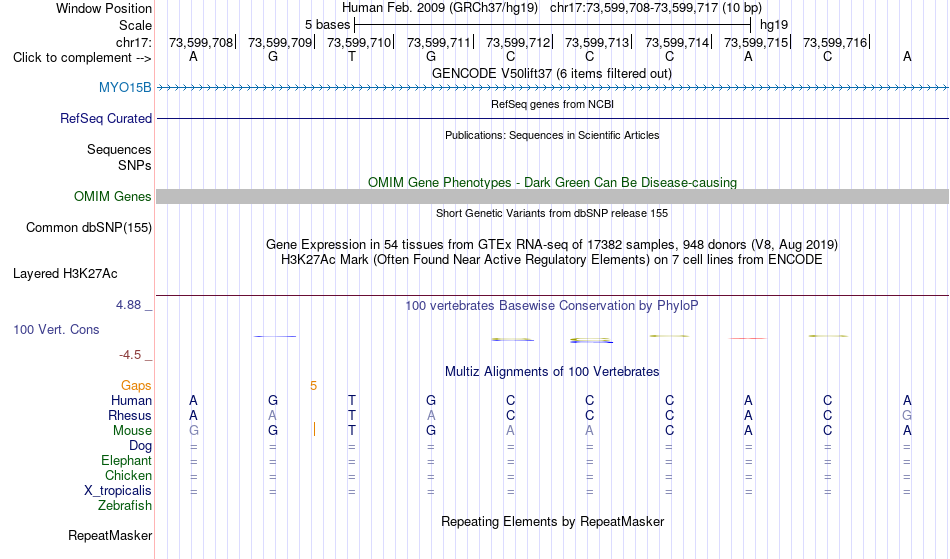Screen dimensions: 950x559
Task: Click 'Click to complement -->' label
Action: point(82,58)
